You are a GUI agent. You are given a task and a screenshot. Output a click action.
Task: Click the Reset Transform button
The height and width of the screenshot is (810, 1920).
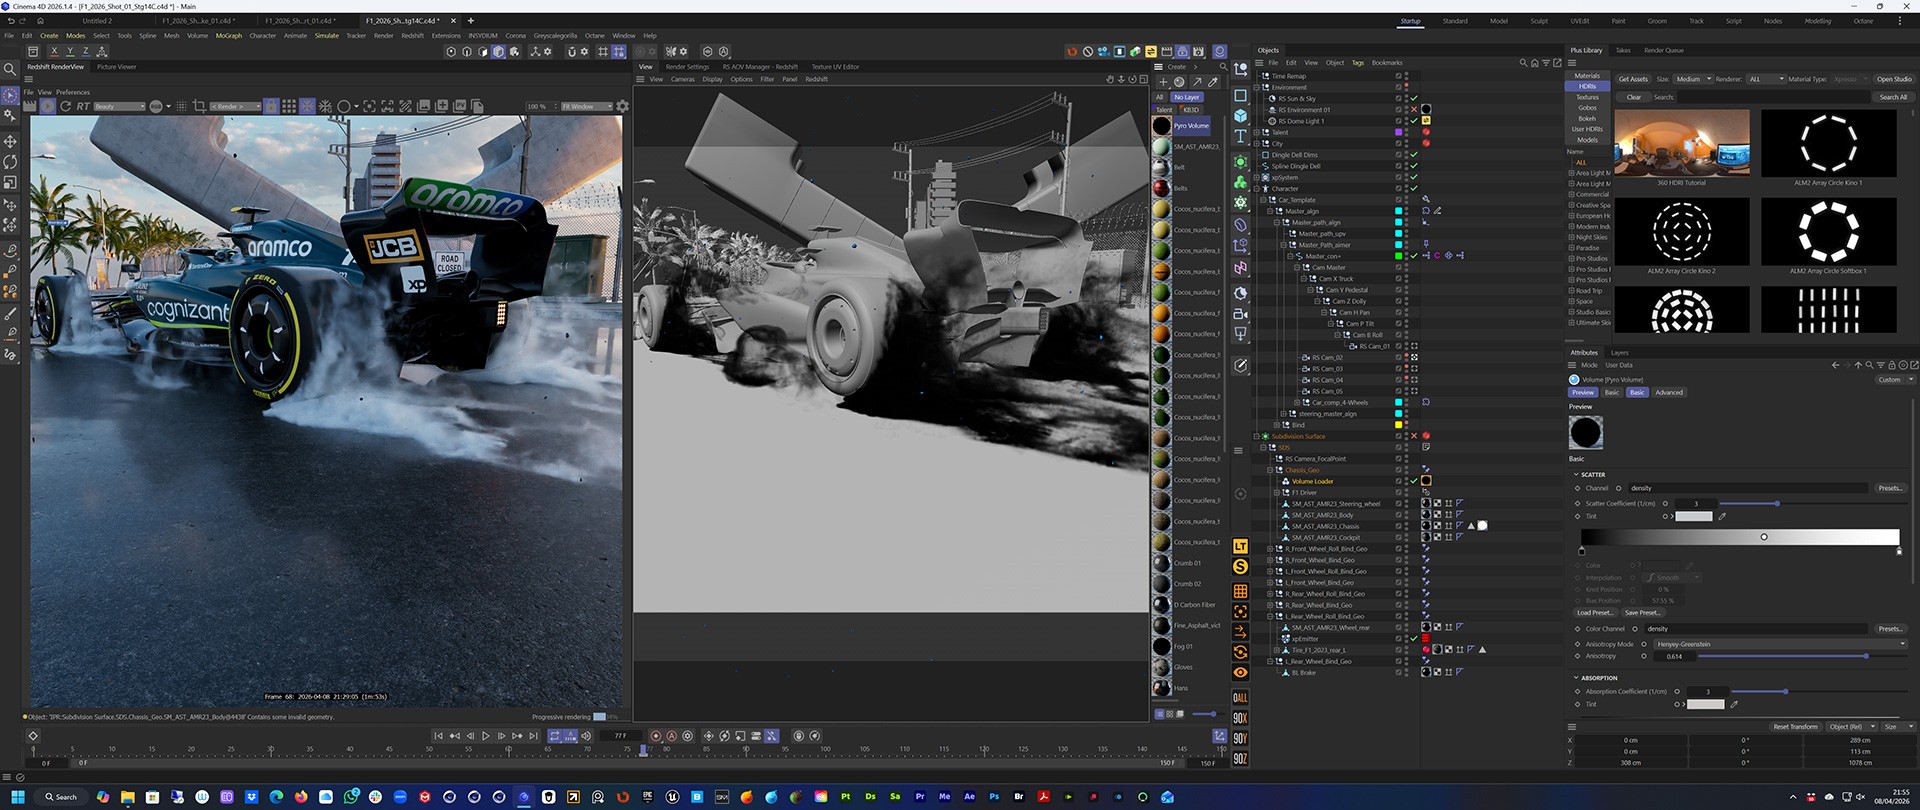pos(1795,727)
